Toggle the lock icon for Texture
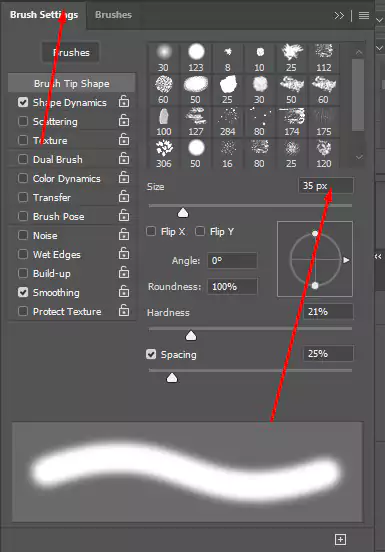The height and width of the screenshot is (552, 385). tap(124, 139)
